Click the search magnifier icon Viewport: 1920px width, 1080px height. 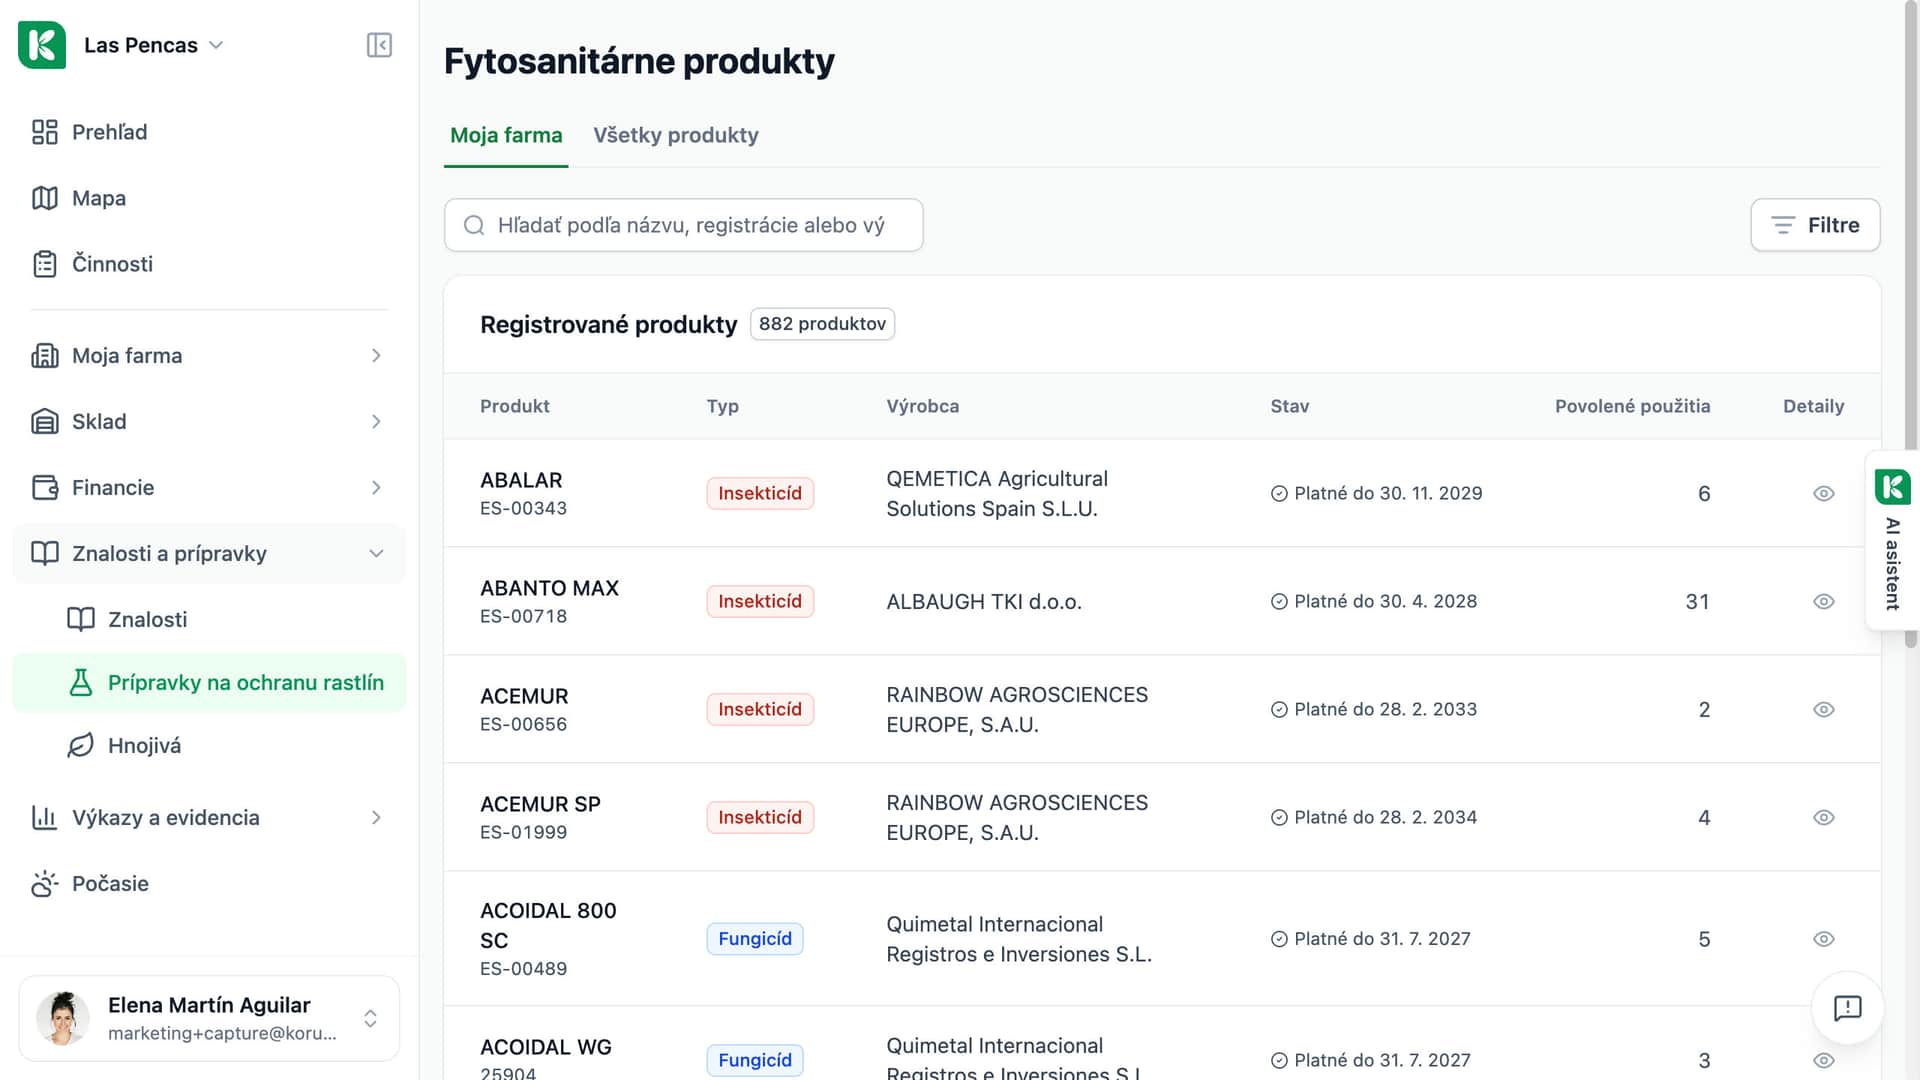(x=474, y=226)
